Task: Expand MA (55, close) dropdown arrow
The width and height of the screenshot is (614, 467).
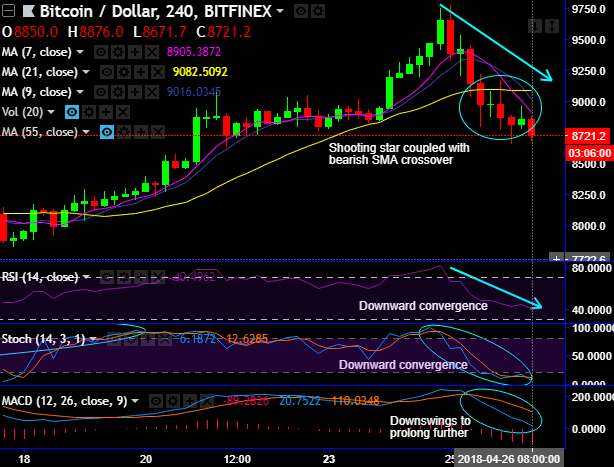Action: (86, 132)
